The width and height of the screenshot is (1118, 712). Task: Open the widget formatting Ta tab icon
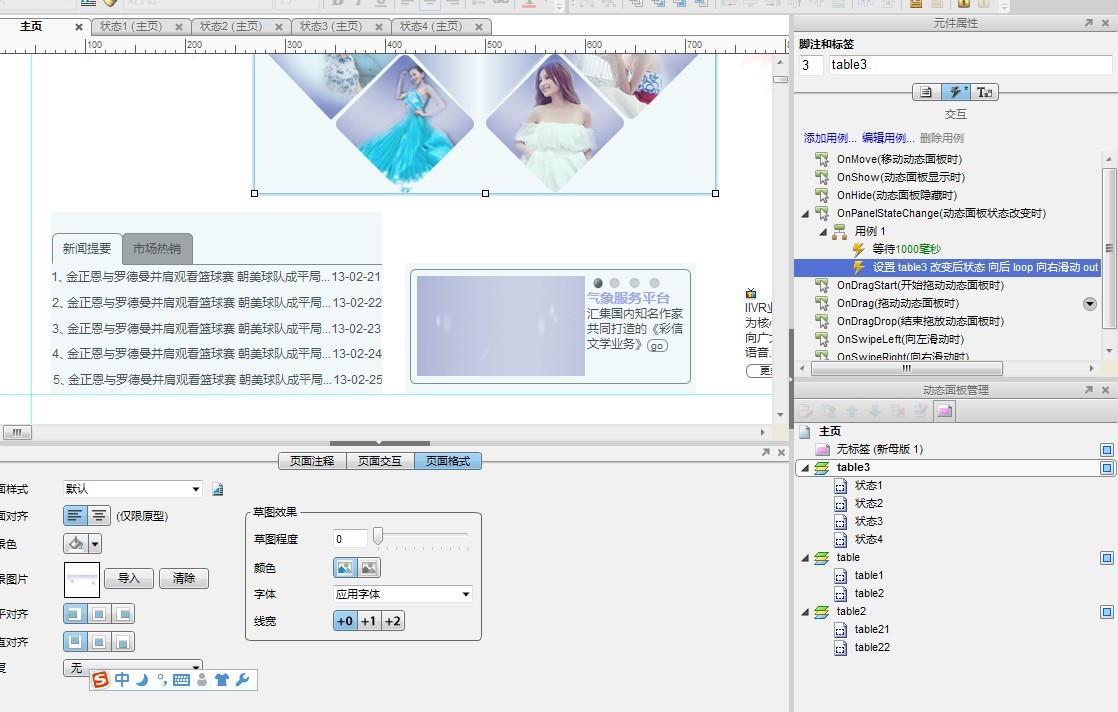pos(984,92)
